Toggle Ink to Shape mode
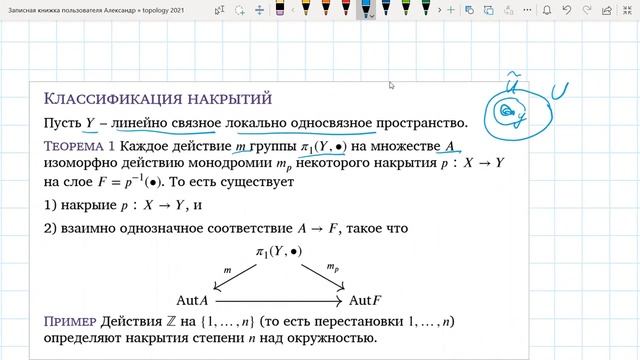Screen dimensions: 640x360 [x=489, y=10]
